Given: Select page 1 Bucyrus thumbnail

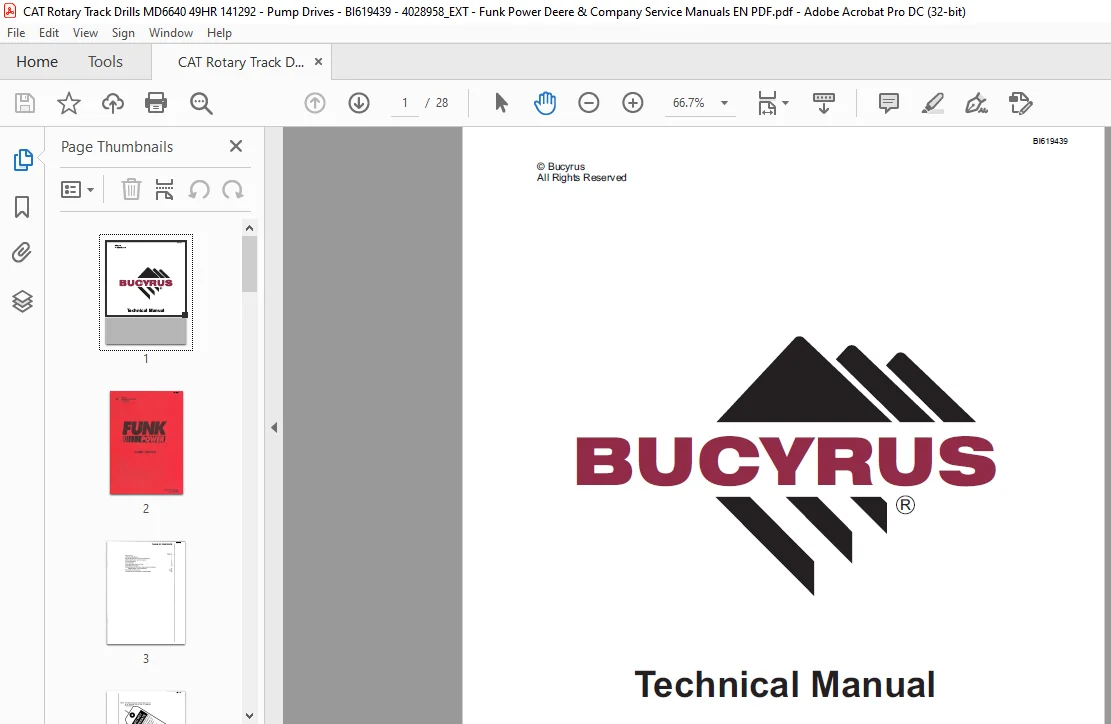Looking at the screenshot, I should click(146, 293).
